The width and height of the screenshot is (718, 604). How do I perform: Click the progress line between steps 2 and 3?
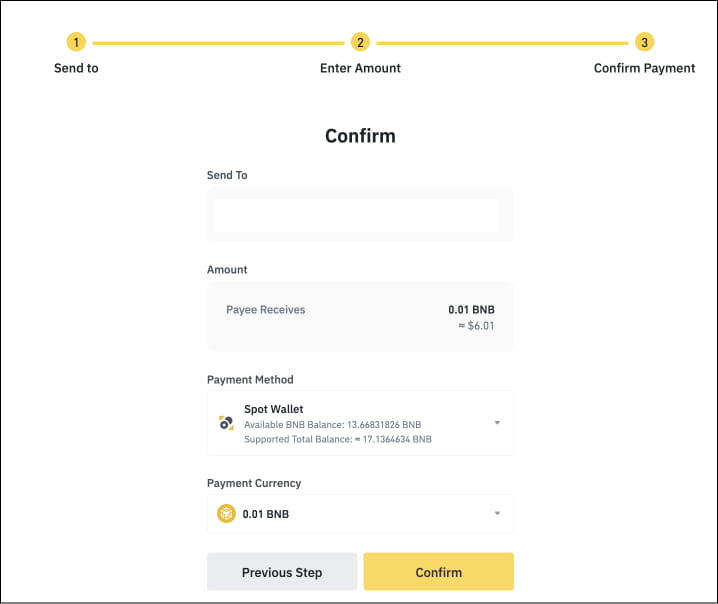pos(502,43)
